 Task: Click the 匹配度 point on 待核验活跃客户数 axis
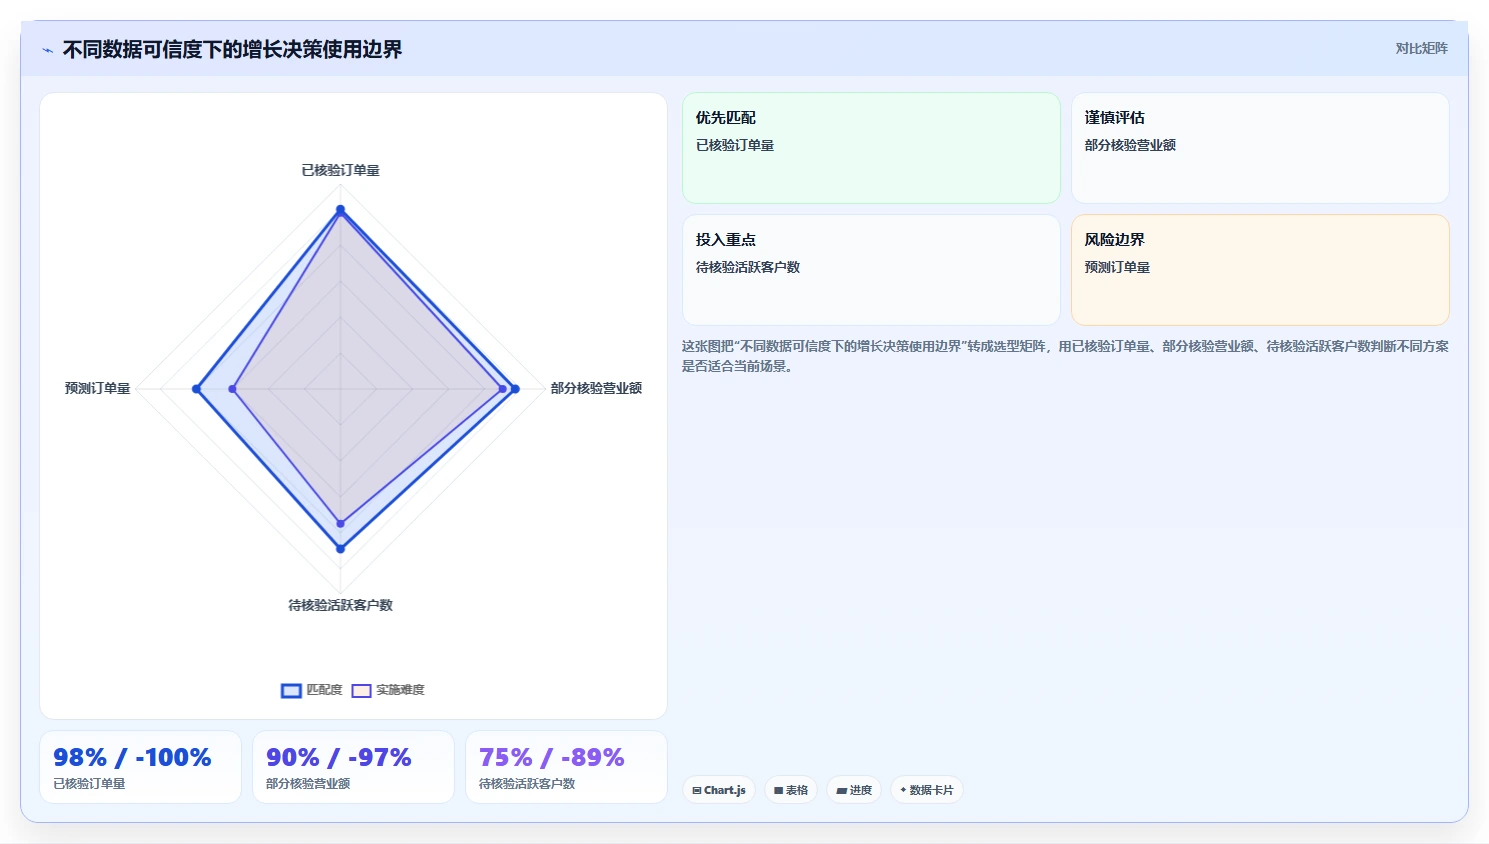click(x=341, y=548)
